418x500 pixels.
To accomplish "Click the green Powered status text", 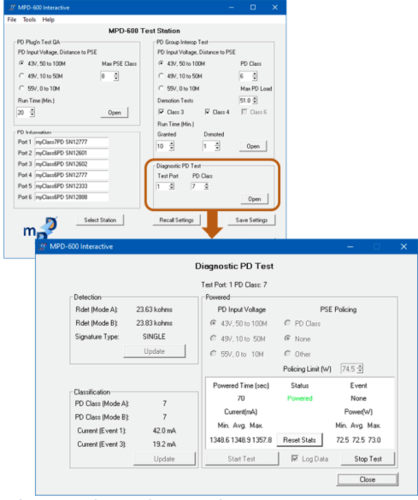I will (300, 398).
